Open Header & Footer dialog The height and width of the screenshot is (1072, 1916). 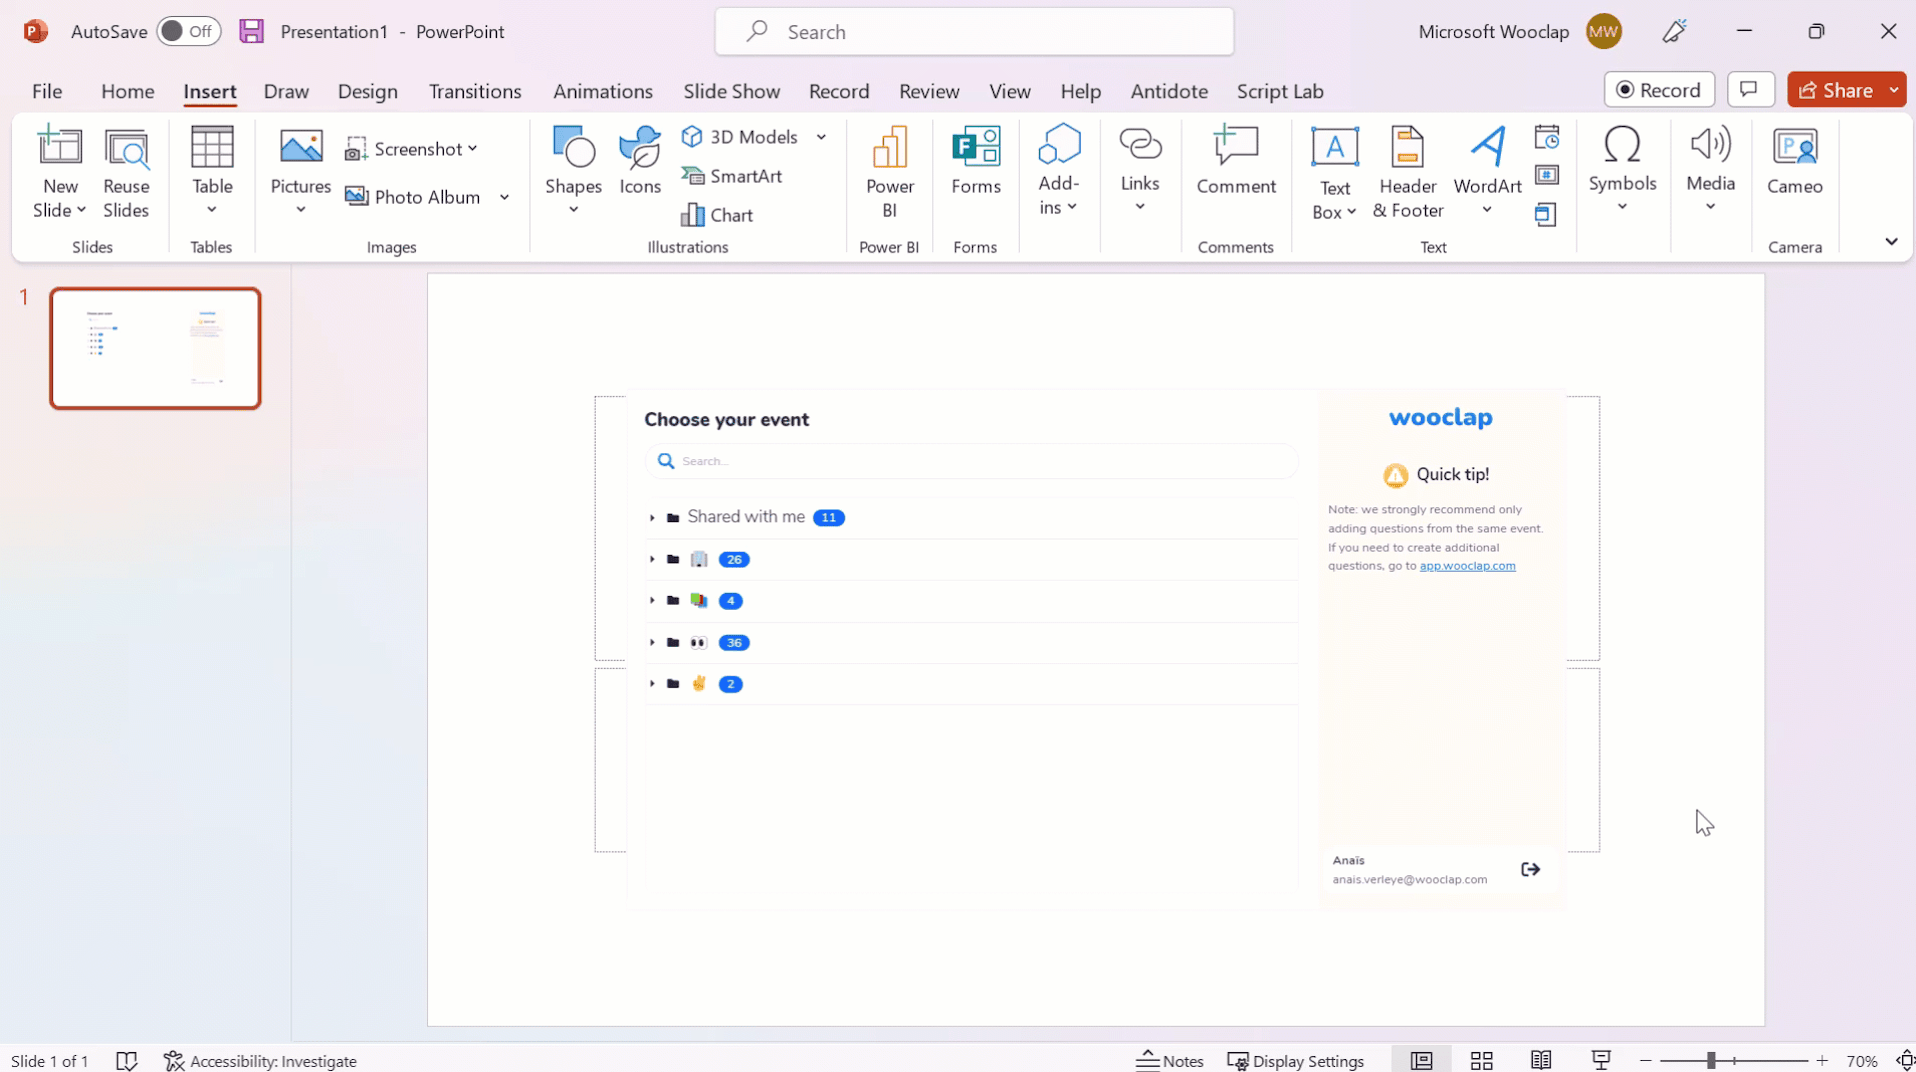1408,172
